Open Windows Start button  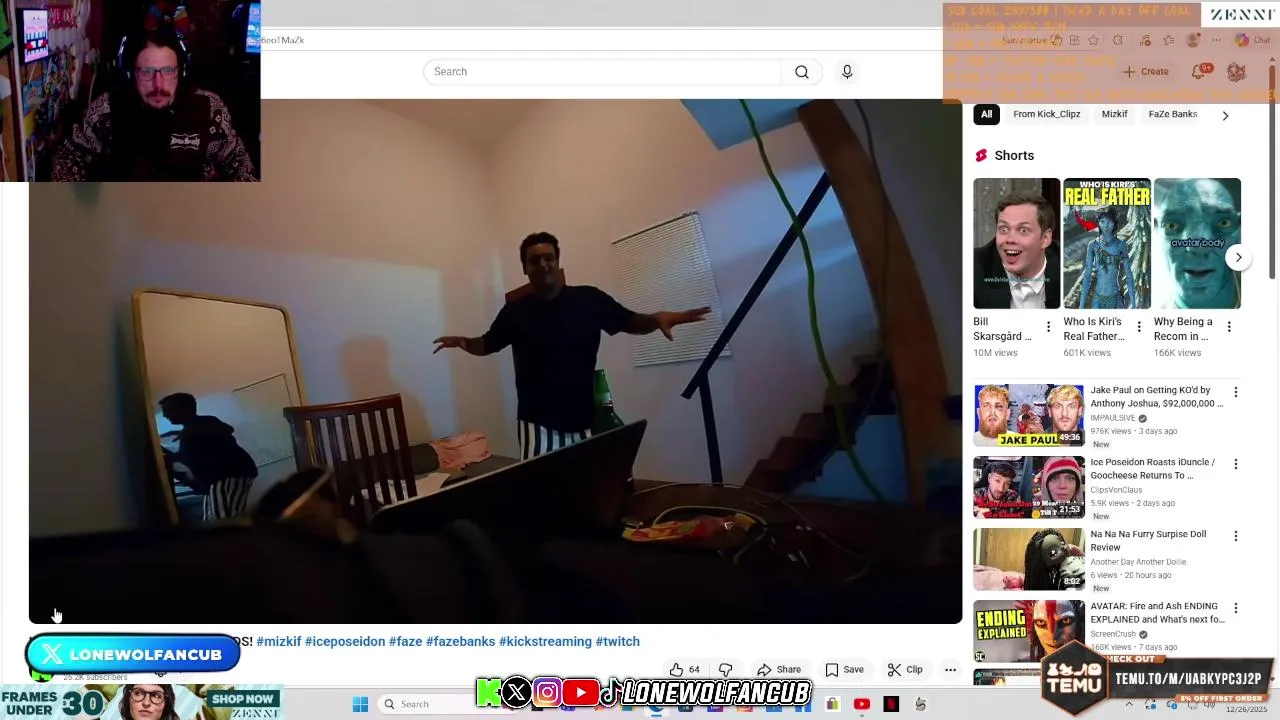click(361, 704)
